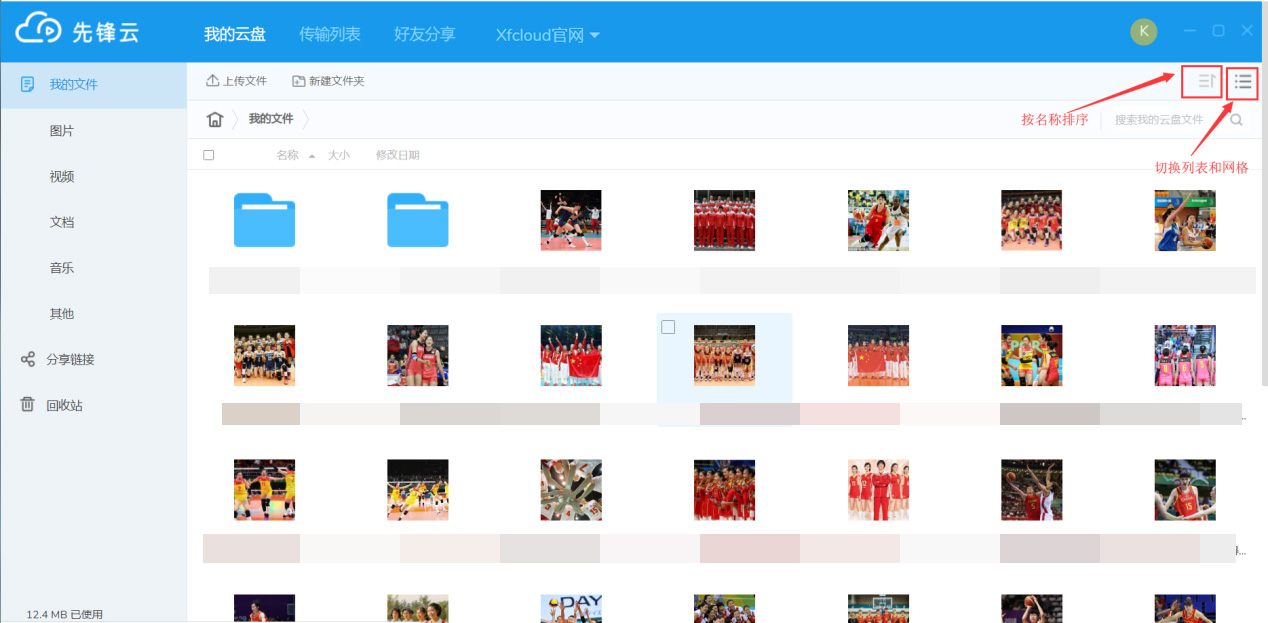Click the 上传文件 upload button
1268x623 pixels.
tap(236, 81)
